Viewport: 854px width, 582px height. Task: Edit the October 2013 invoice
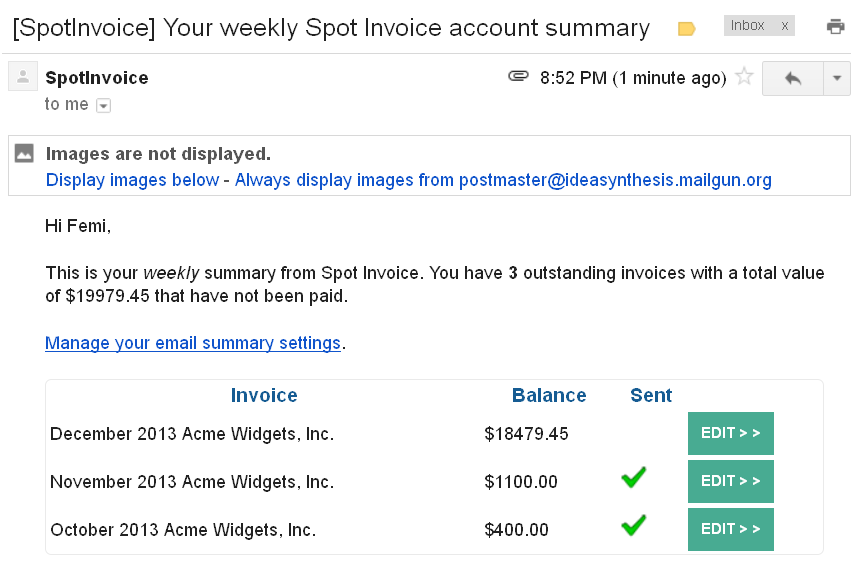pos(731,529)
